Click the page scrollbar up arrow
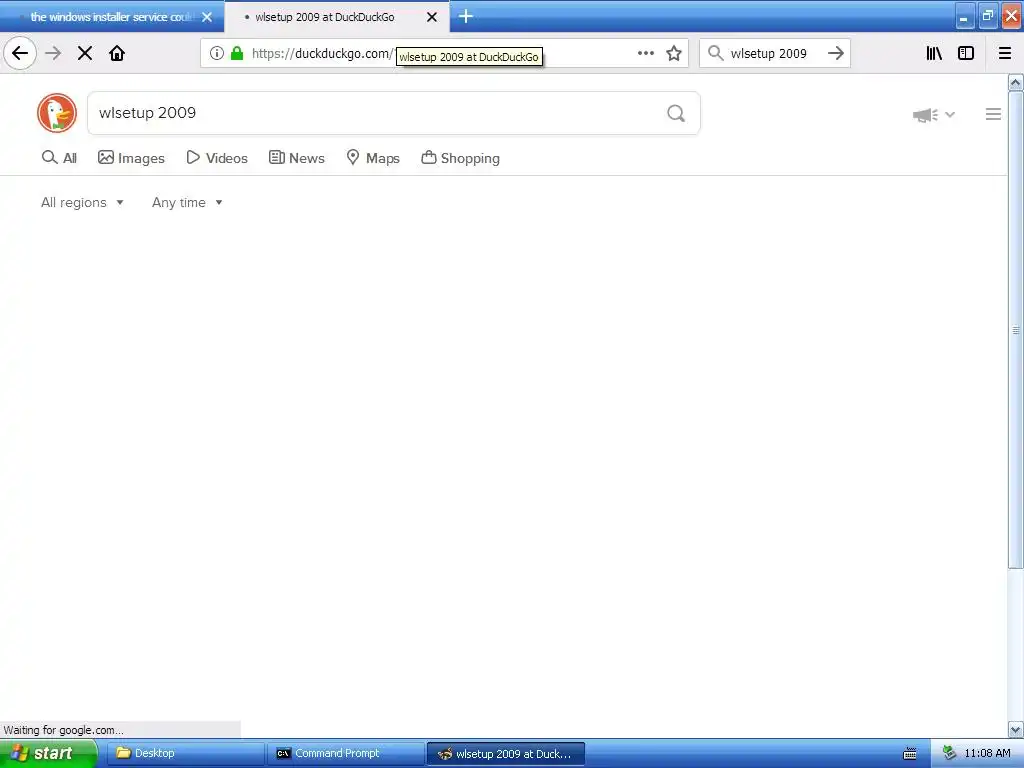The image size is (1024, 768). pos(1016,82)
